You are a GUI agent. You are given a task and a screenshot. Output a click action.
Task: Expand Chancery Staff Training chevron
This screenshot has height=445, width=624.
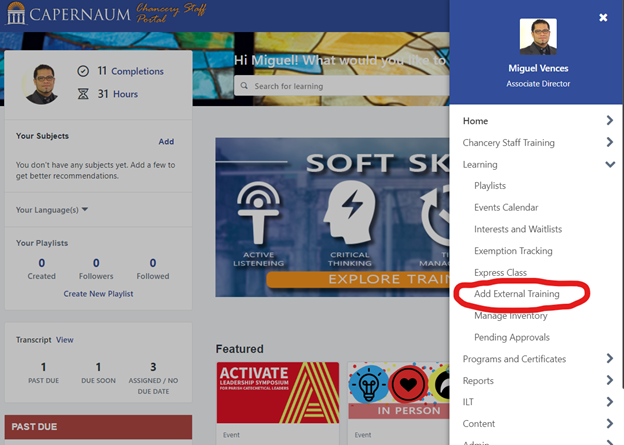tap(609, 142)
